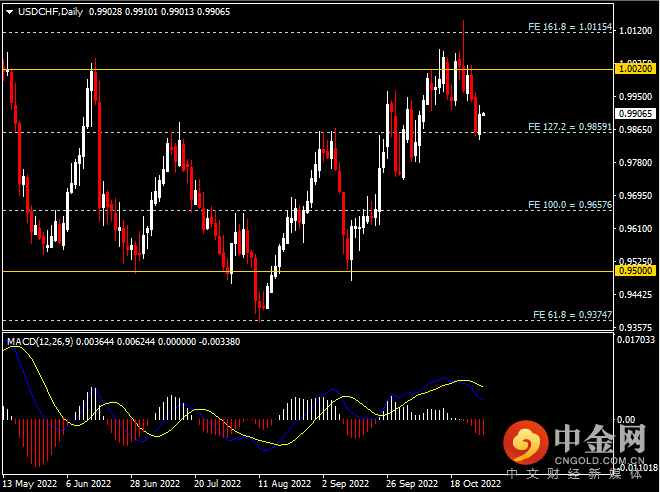Click the 18 Oct 2022 date label
The width and height of the screenshot is (660, 492).
pos(476,484)
